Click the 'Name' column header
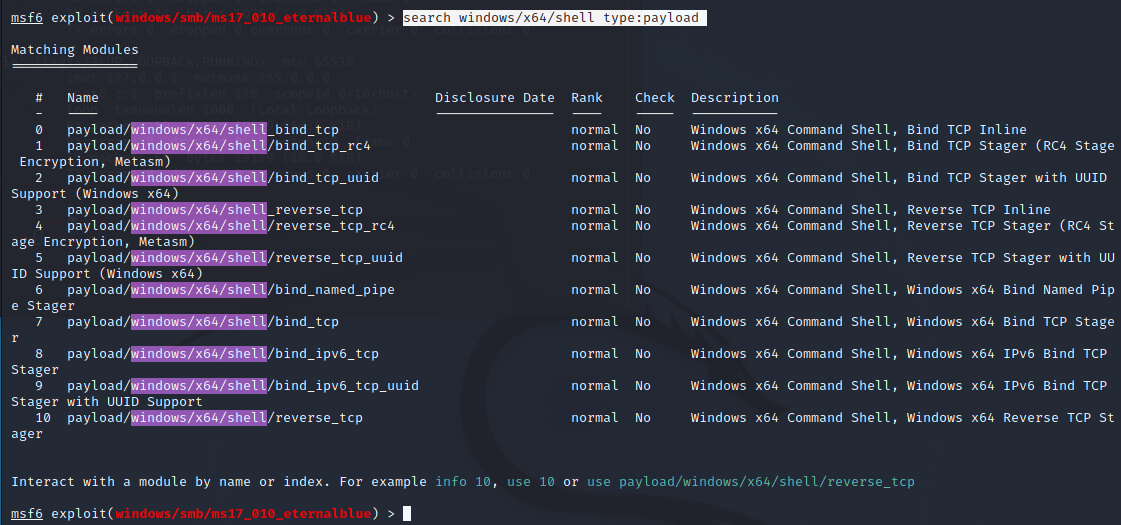The height and width of the screenshot is (525, 1121). point(83,98)
